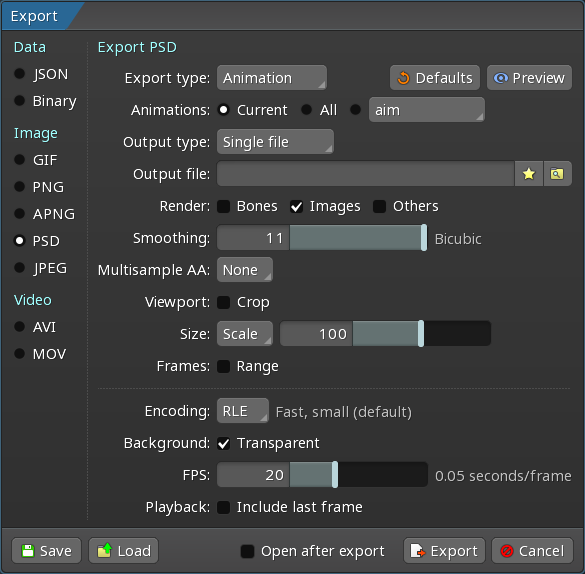Open the Encoding RLE dropdown
Viewport: 585px width, 574px height.
[243, 411]
